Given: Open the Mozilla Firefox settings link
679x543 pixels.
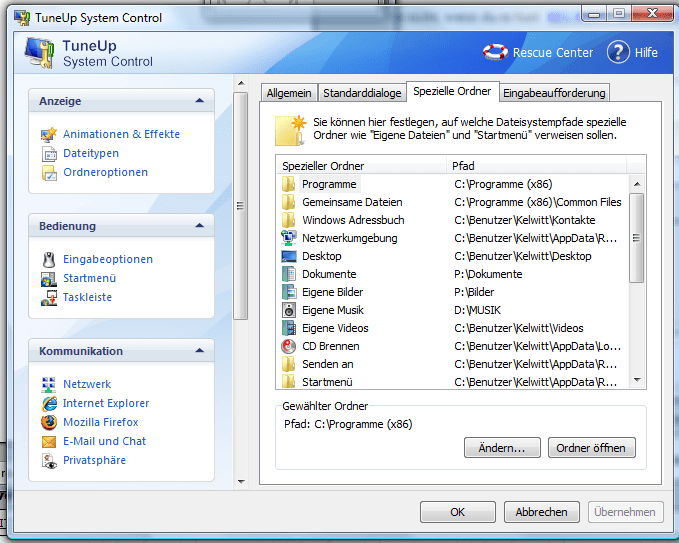Looking at the screenshot, I should click(x=101, y=422).
